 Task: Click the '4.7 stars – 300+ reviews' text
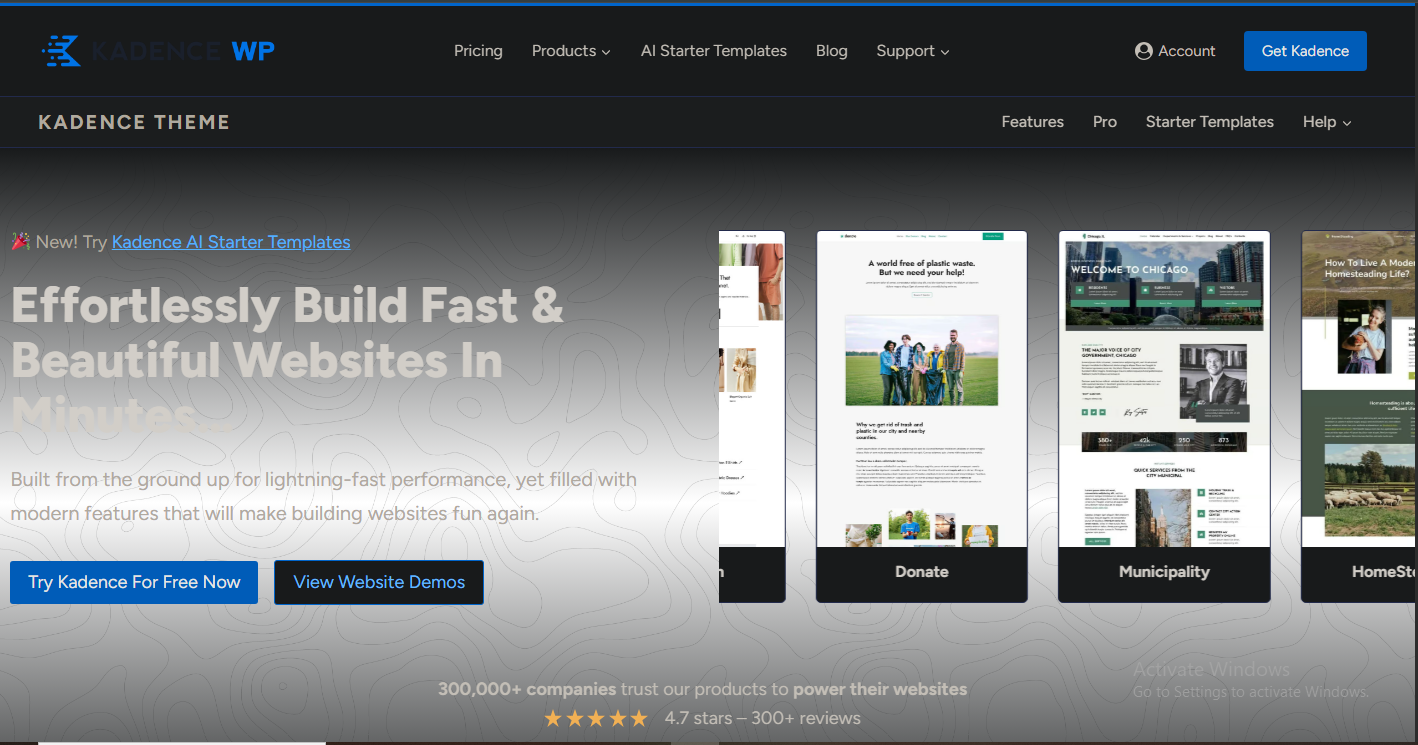763,718
